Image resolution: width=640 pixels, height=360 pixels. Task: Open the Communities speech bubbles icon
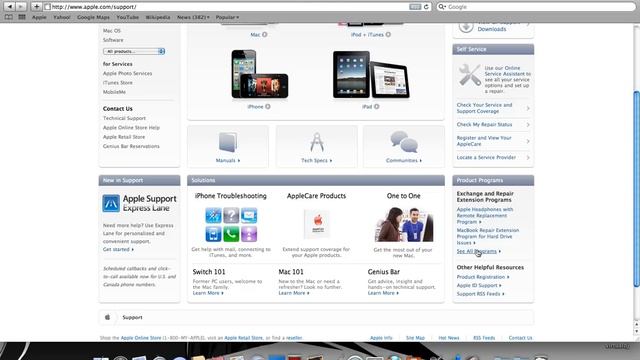coord(404,142)
